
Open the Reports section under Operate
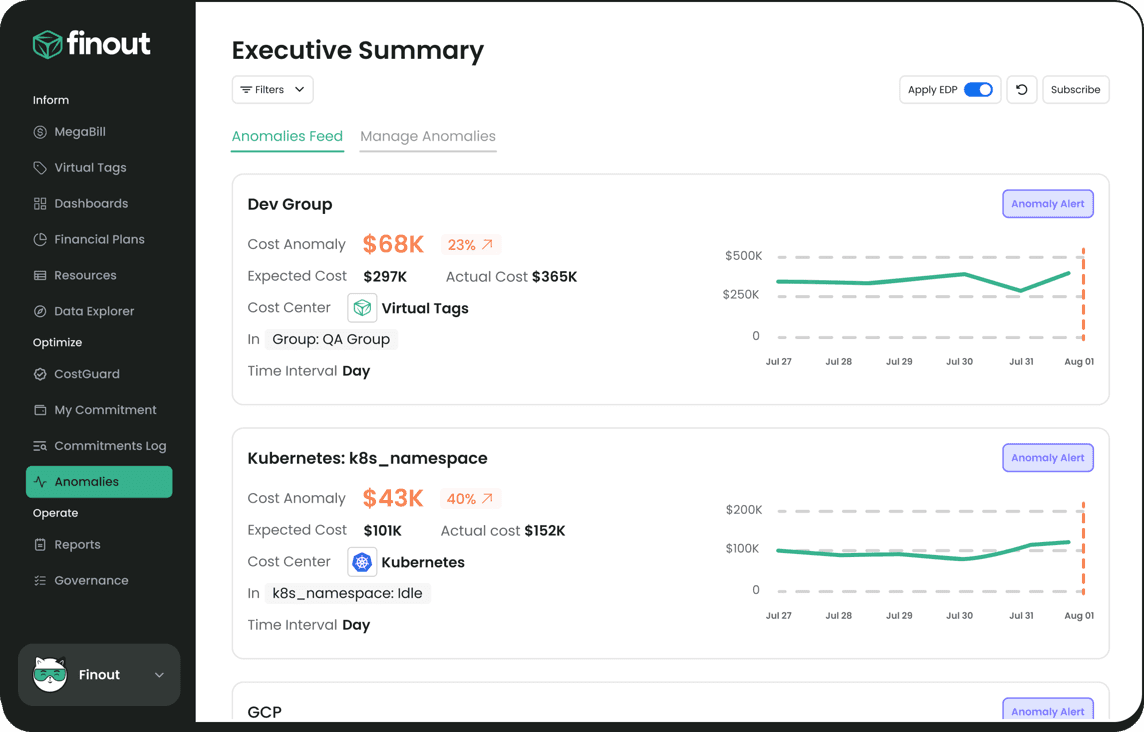(x=76, y=544)
